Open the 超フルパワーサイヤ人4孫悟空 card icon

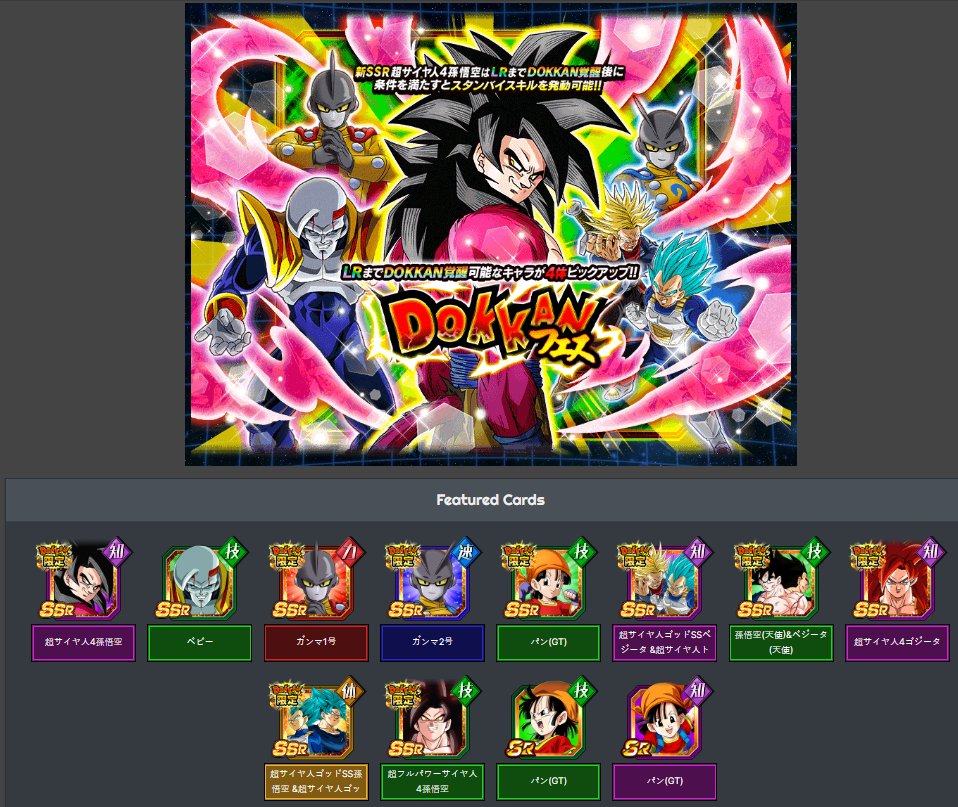tap(432, 719)
